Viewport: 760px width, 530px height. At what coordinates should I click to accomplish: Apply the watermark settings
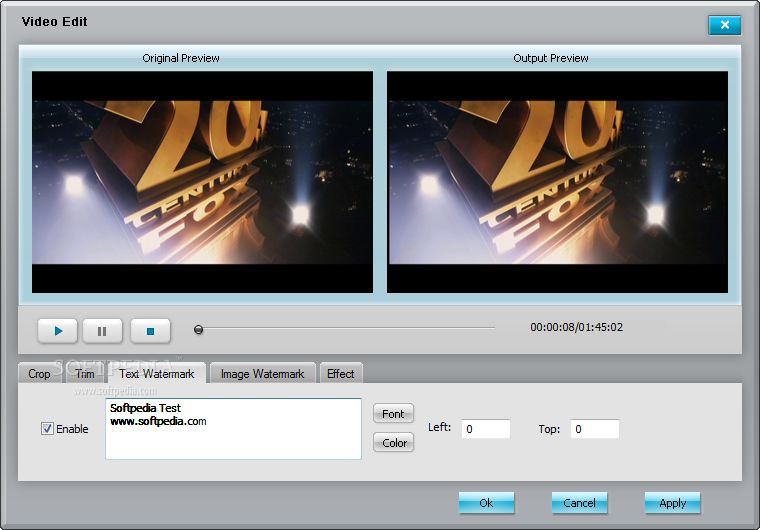[x=672, y=503]
